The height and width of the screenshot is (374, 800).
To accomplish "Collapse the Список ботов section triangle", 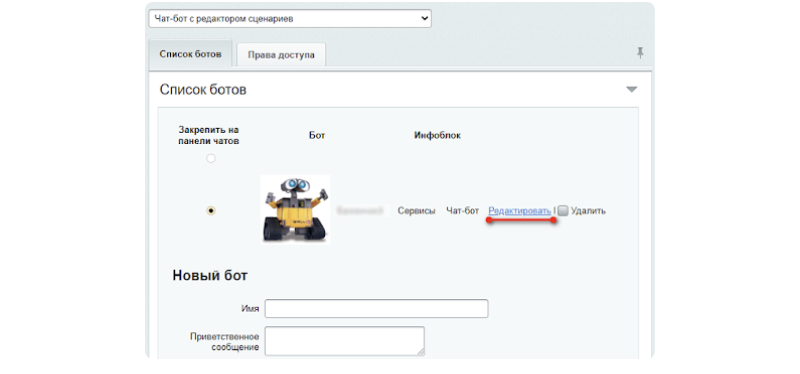I will coord(632,90).
